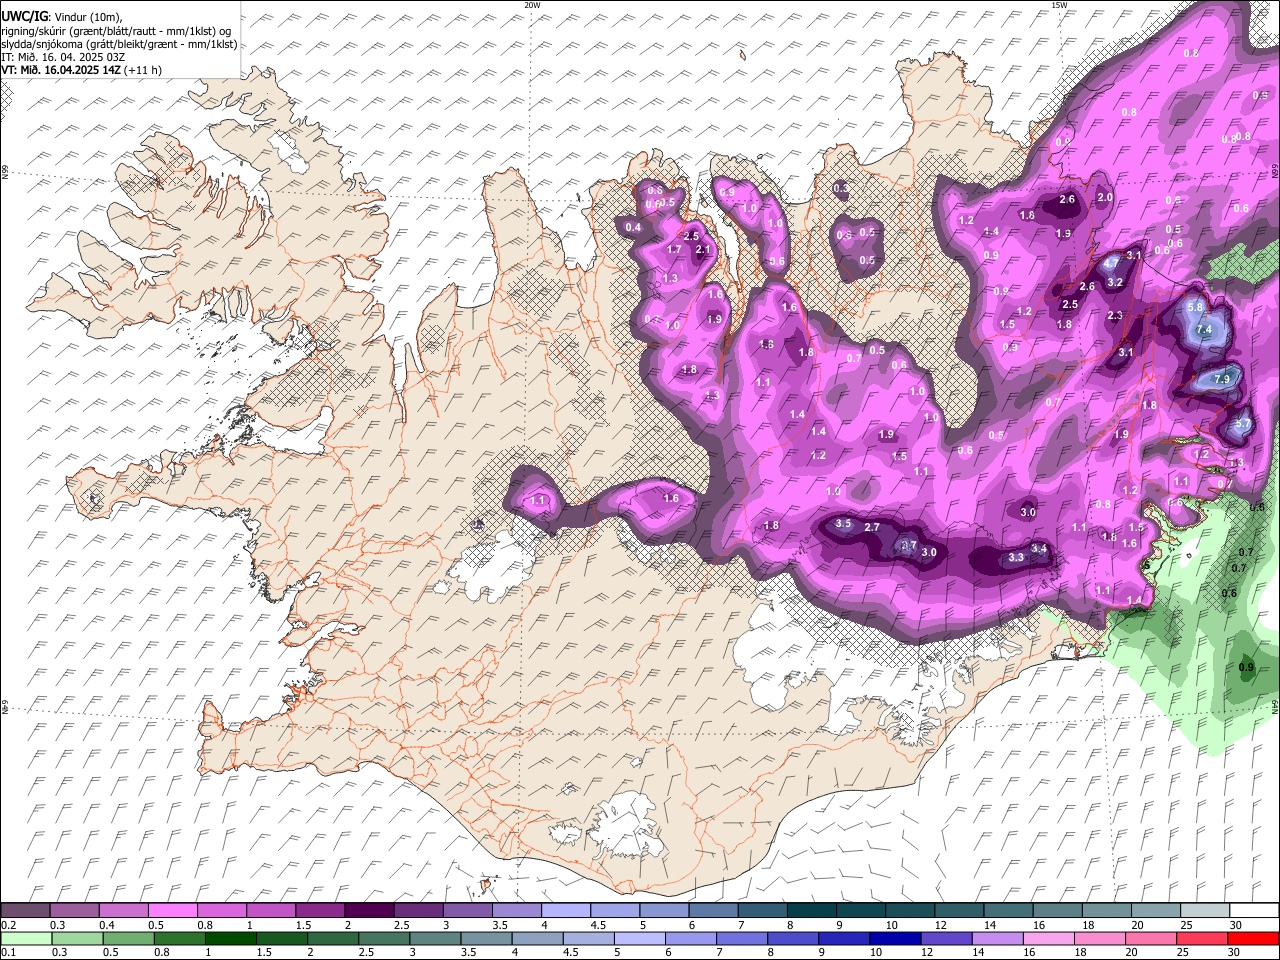Click the 4.7 precipitation value on the map
Image resolution: width=1280 pixels, height=960 pixels.
pyautogui.click(x=1112, y=263)
